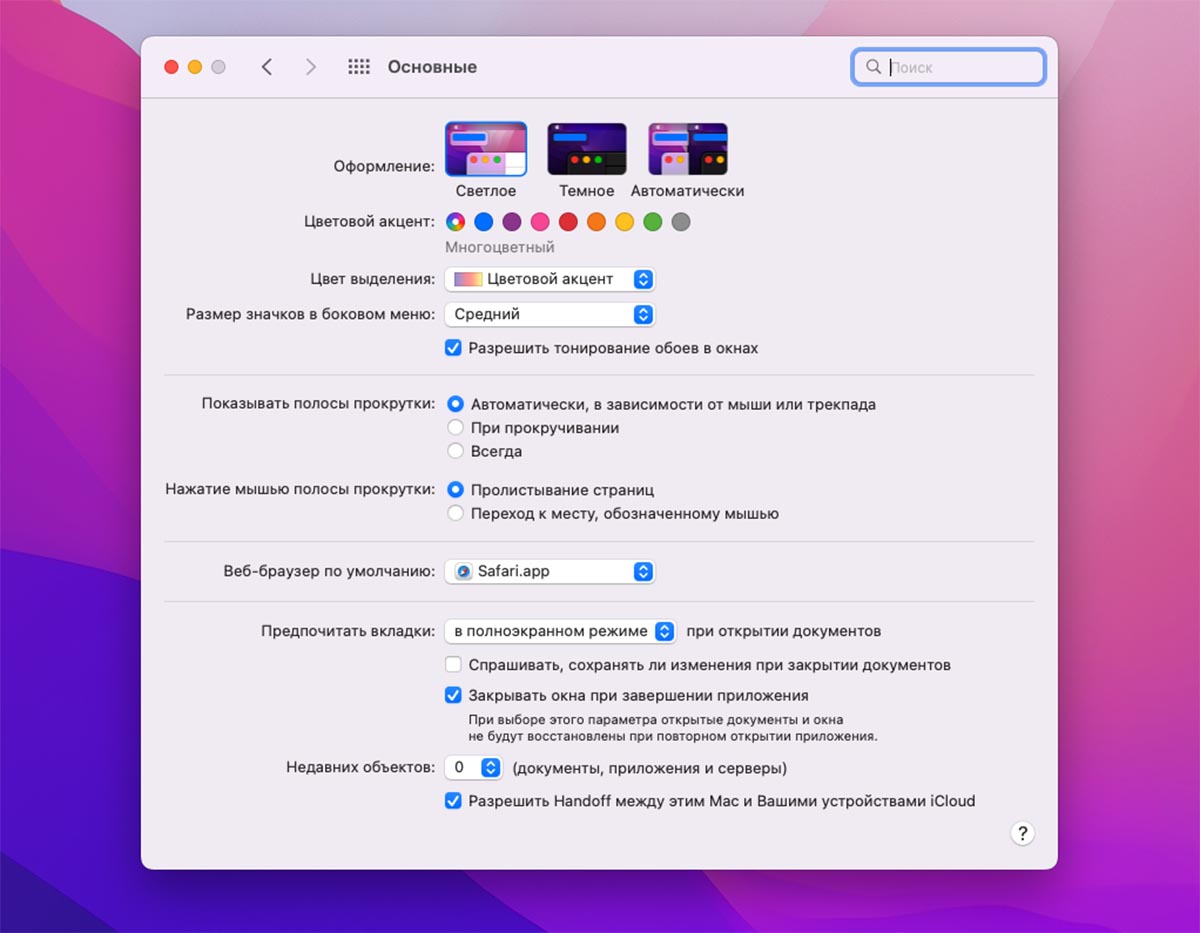The width and height of the screenshot is (1200, 933).
Task: Toggle Разрешить Handoff checkbox
Action: tap(454, 800)
